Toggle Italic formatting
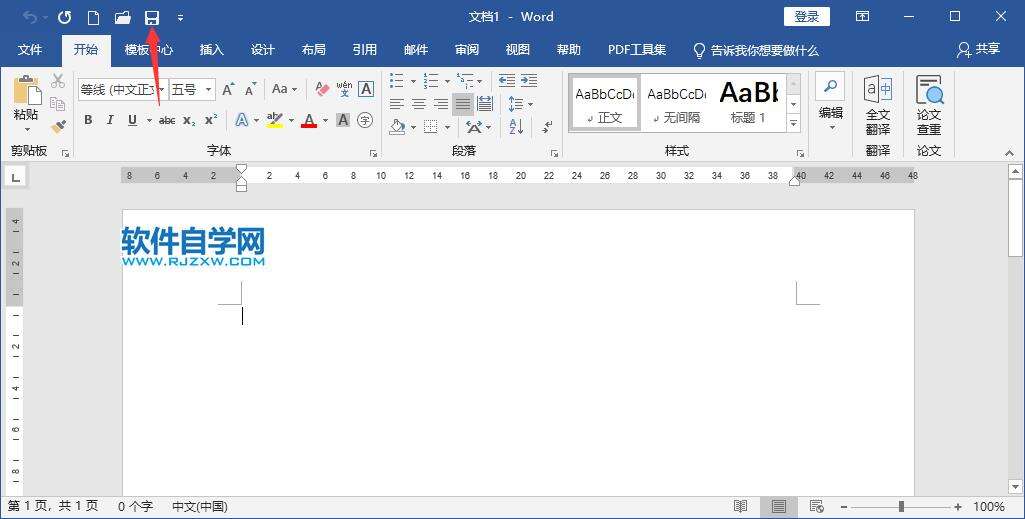Viewport: 1025px width, 519px height. 110,120
